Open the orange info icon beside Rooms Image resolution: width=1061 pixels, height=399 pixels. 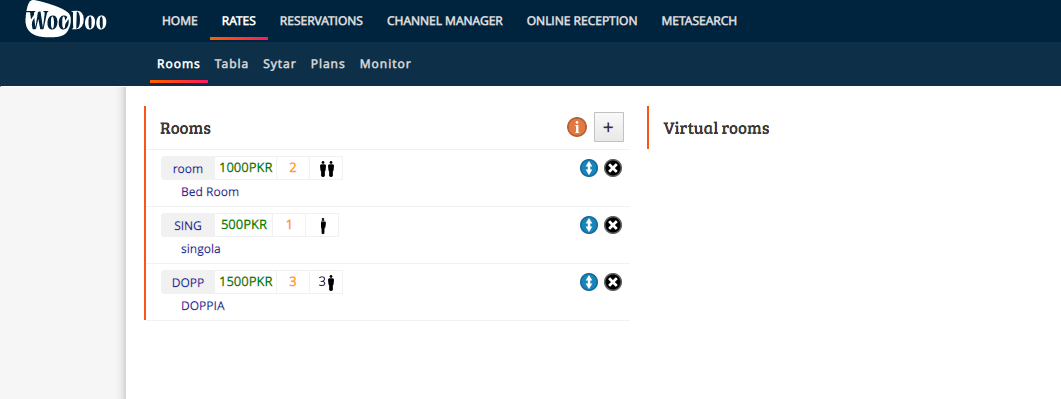click(577, 127)
